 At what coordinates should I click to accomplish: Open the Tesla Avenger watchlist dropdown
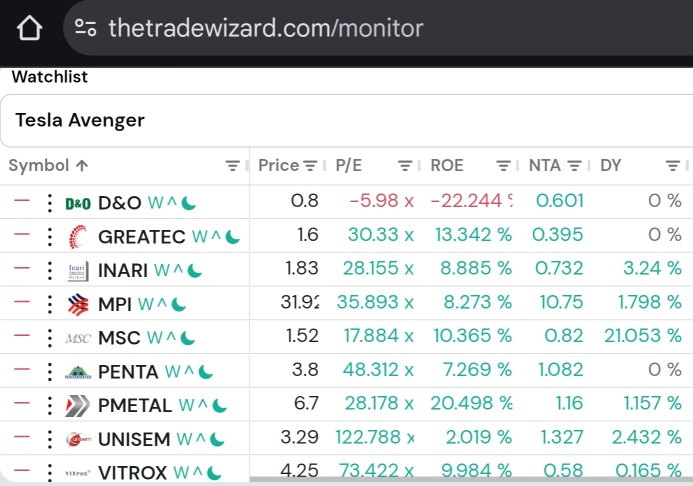point(346,120)
